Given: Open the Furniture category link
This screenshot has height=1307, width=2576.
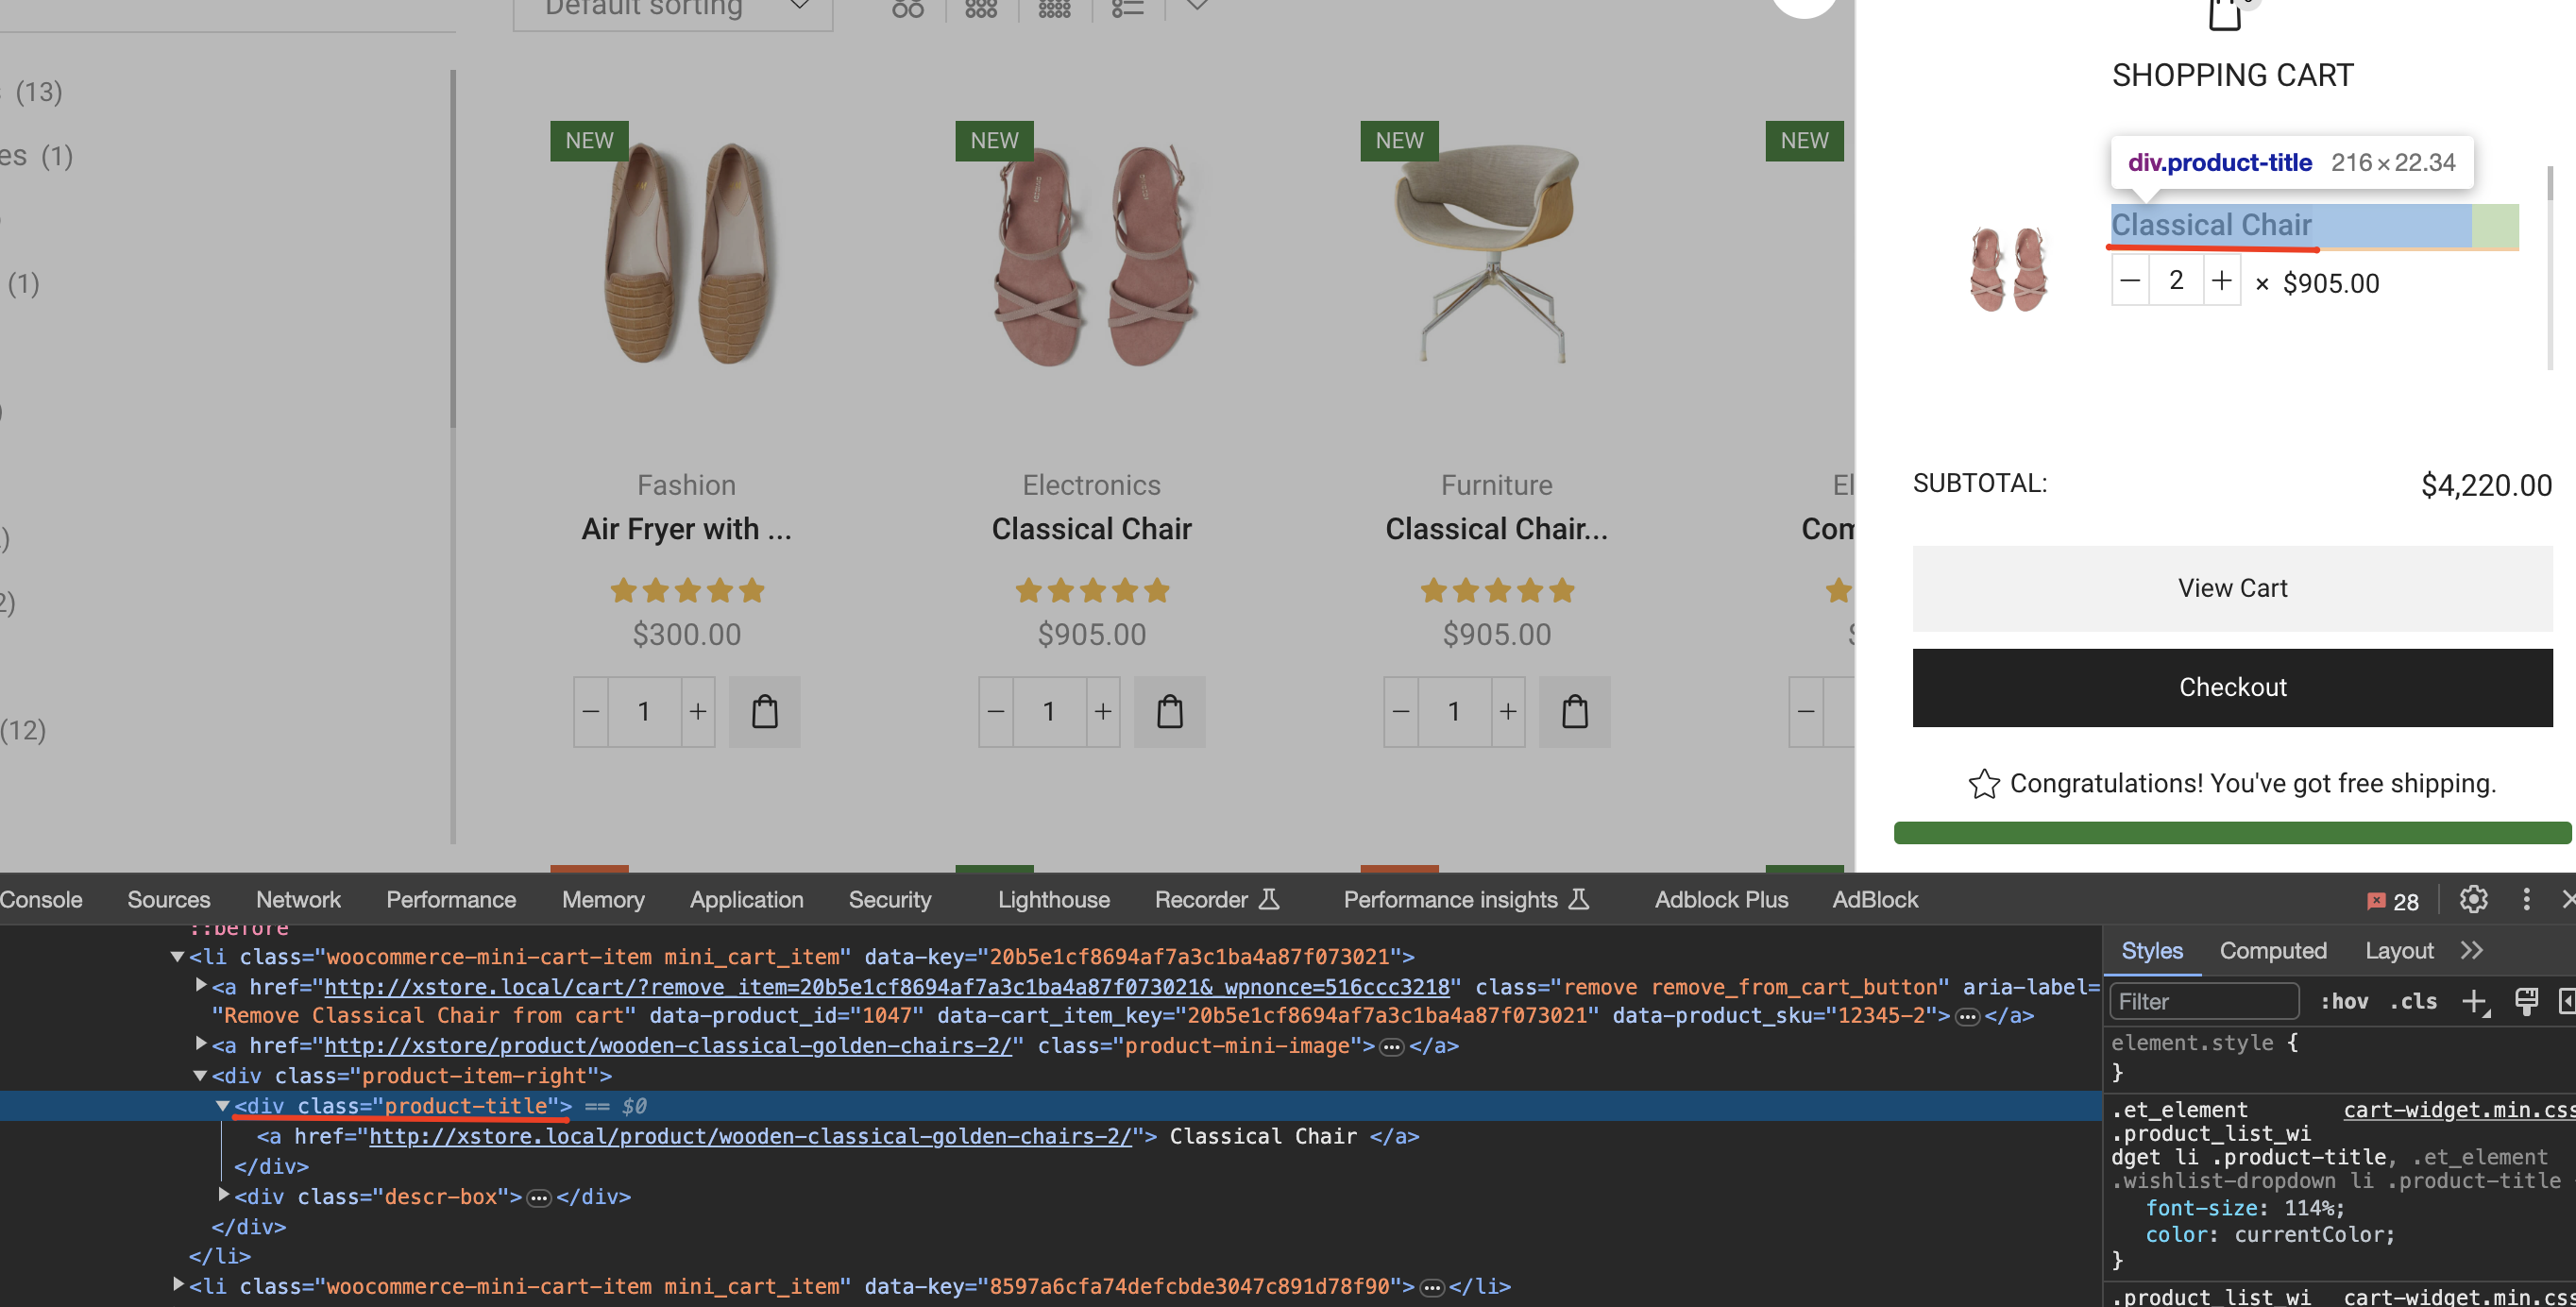Looking at the screenshot, I should (1496, 485).
